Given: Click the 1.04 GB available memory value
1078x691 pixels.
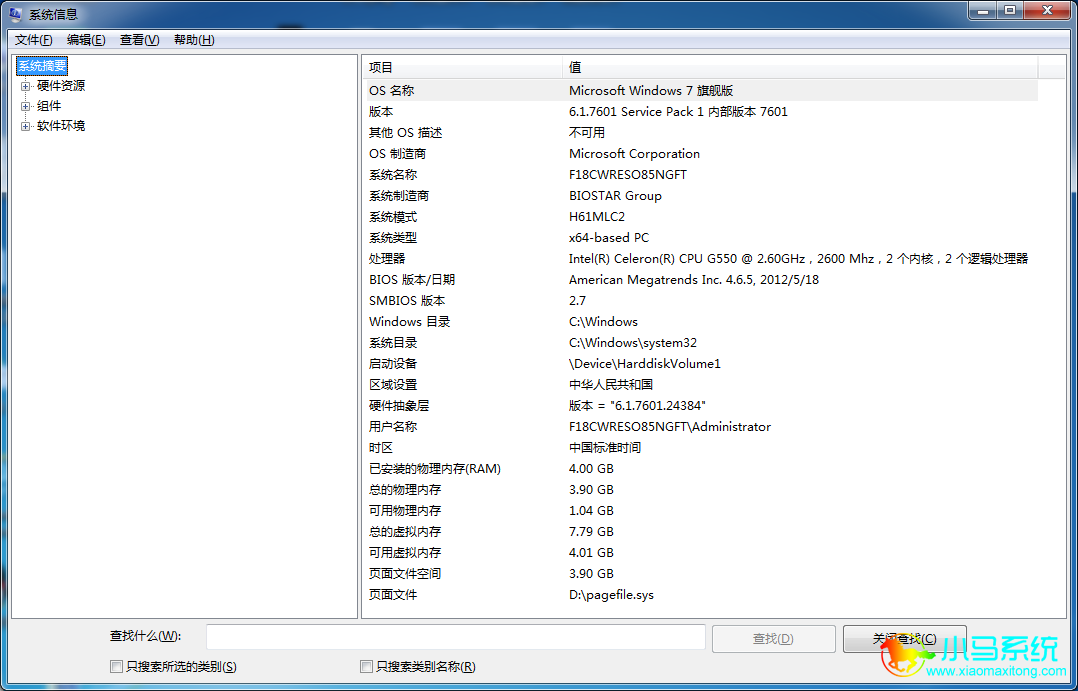Looking at the screenshot, I should [x=591, y=511].
